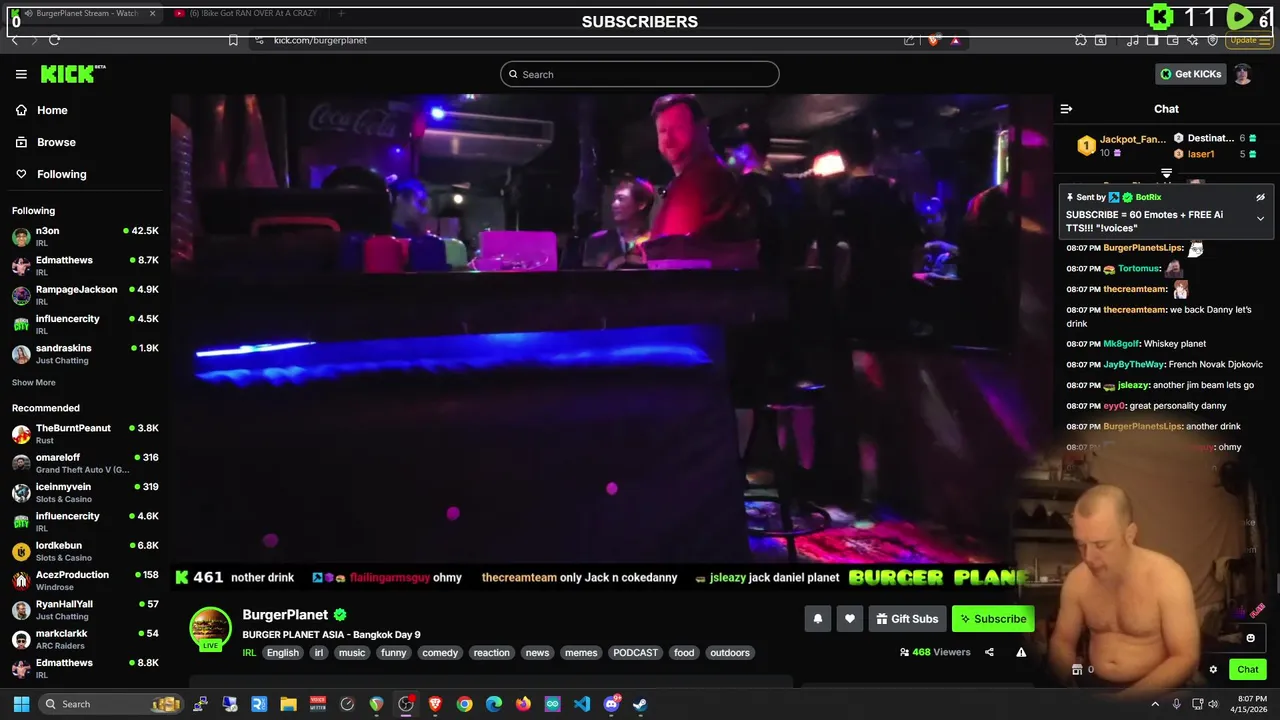
Task: Open n3on channel from Following list
Action: tap(85, 236)
